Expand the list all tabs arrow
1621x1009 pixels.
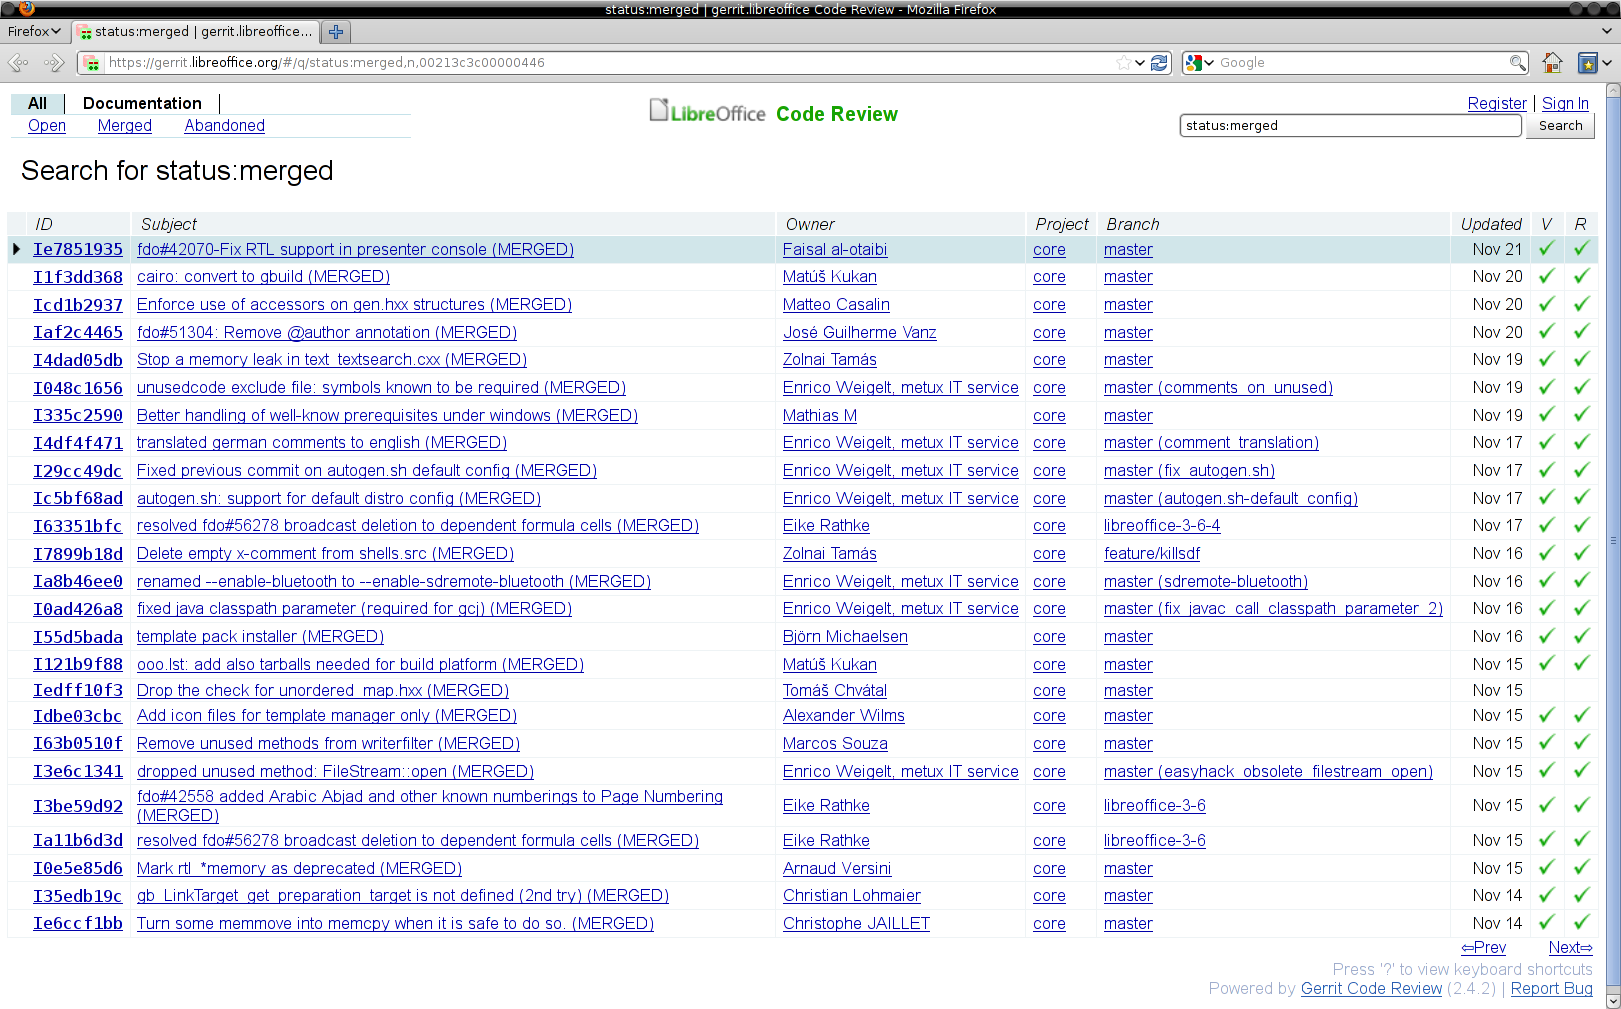[x=1606, y=32]
